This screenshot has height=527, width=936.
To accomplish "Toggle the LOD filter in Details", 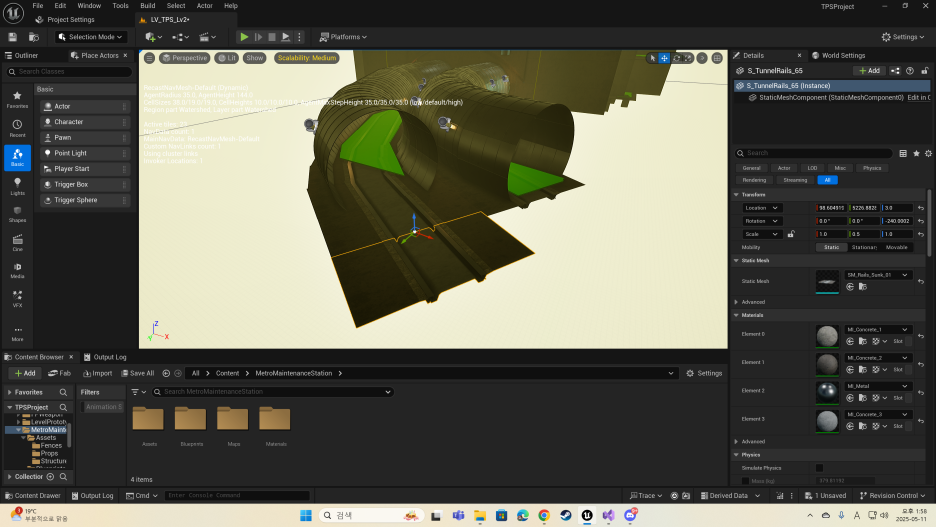I will (x=812, y=168).
